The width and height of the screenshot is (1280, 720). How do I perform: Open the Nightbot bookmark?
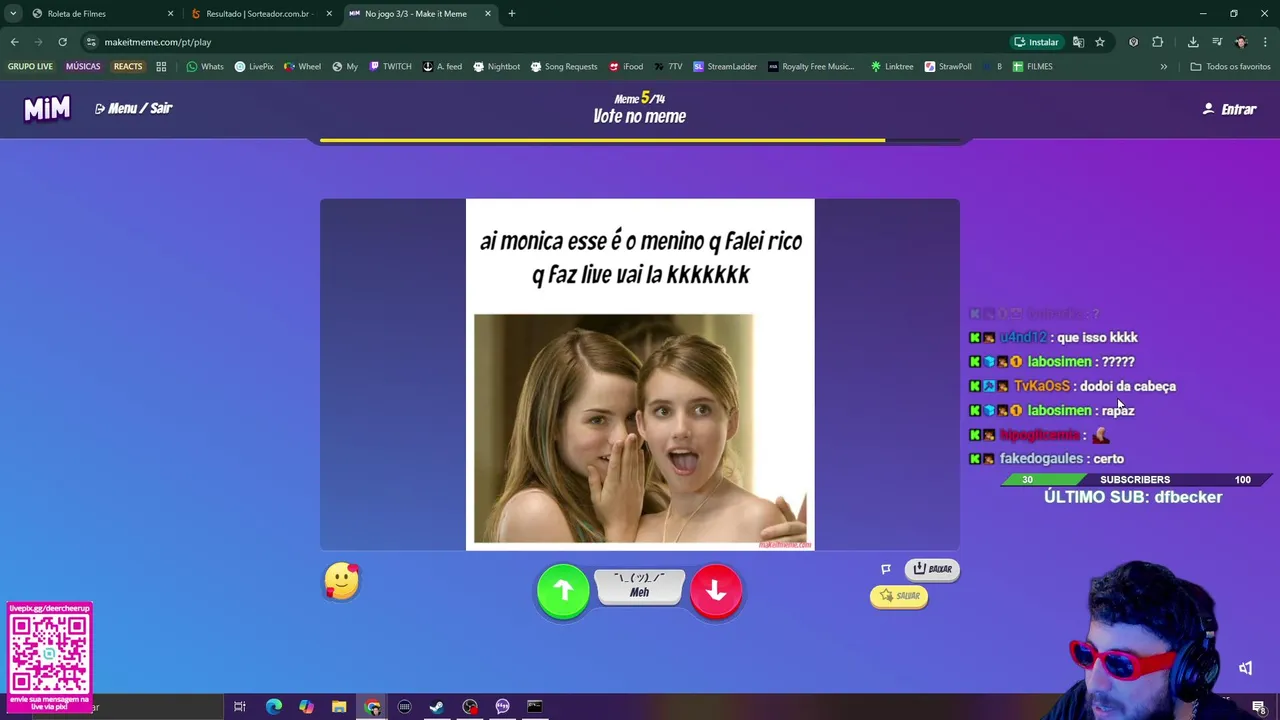pos(497,67)
